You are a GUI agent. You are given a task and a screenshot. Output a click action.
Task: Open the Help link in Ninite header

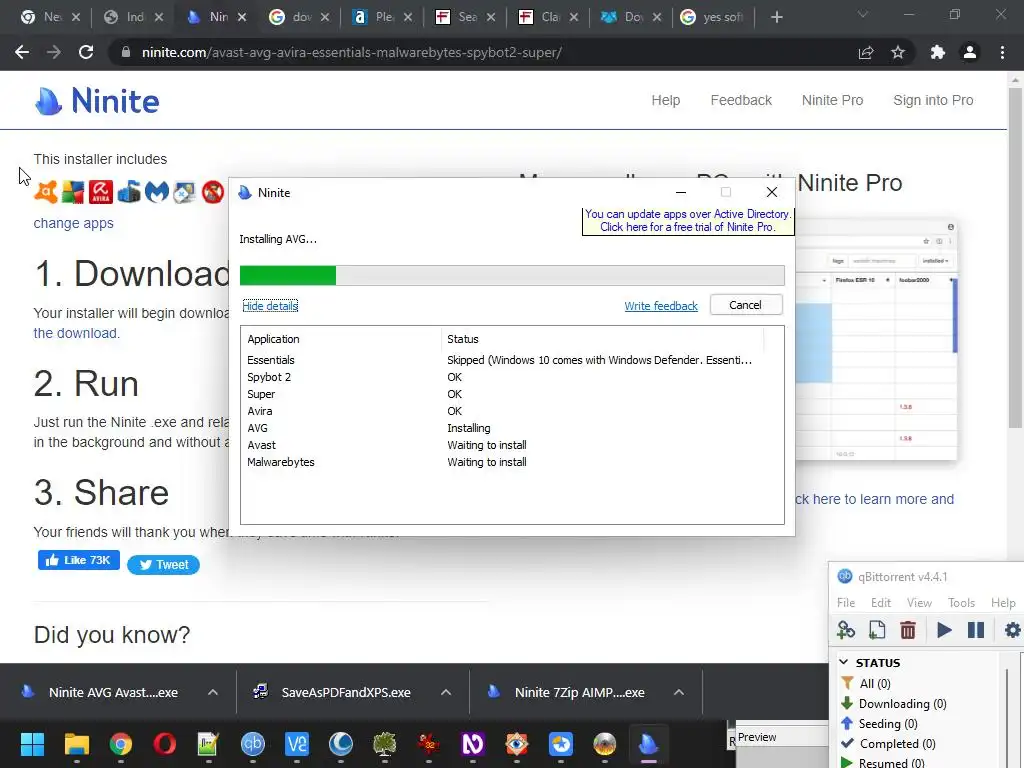point(665,101)
